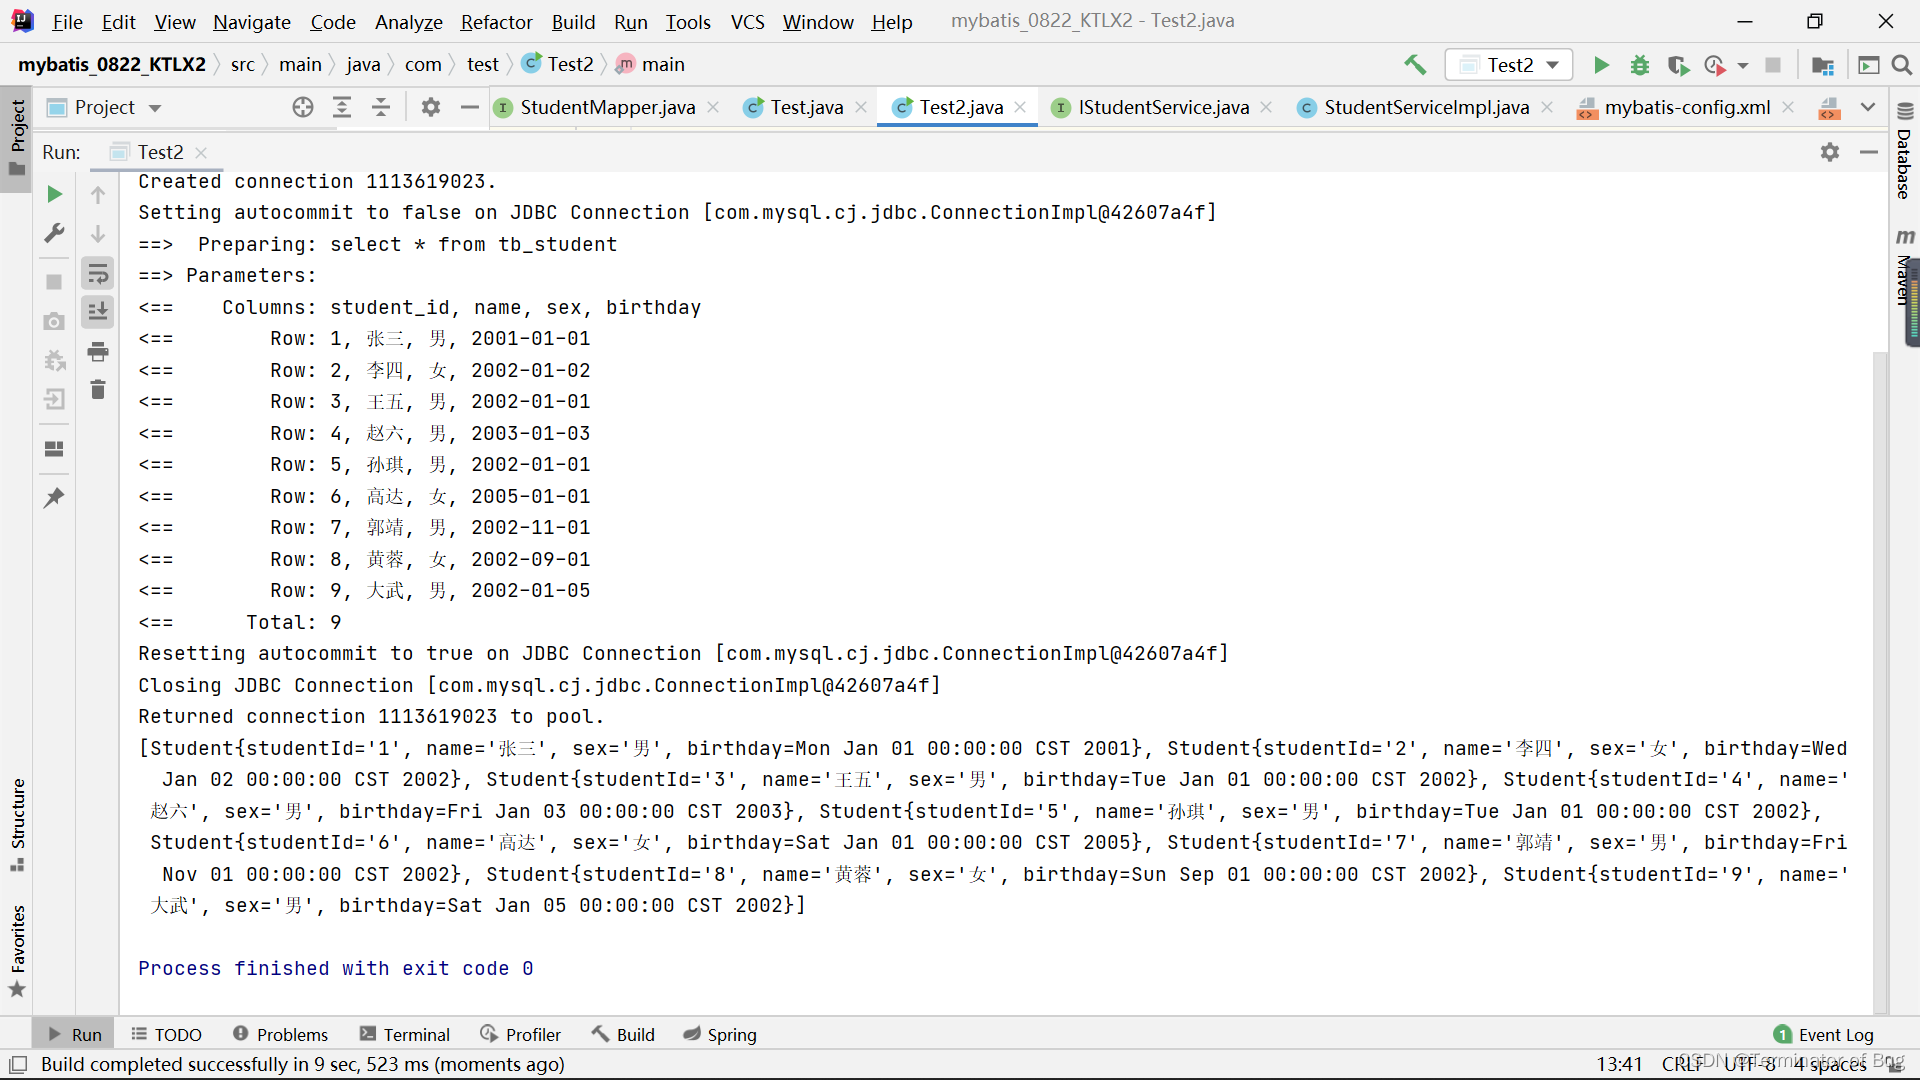Open the Refactor menu in menu bar
The width and height of the screenshot is (1920, 1080).
tap(497, 21)
